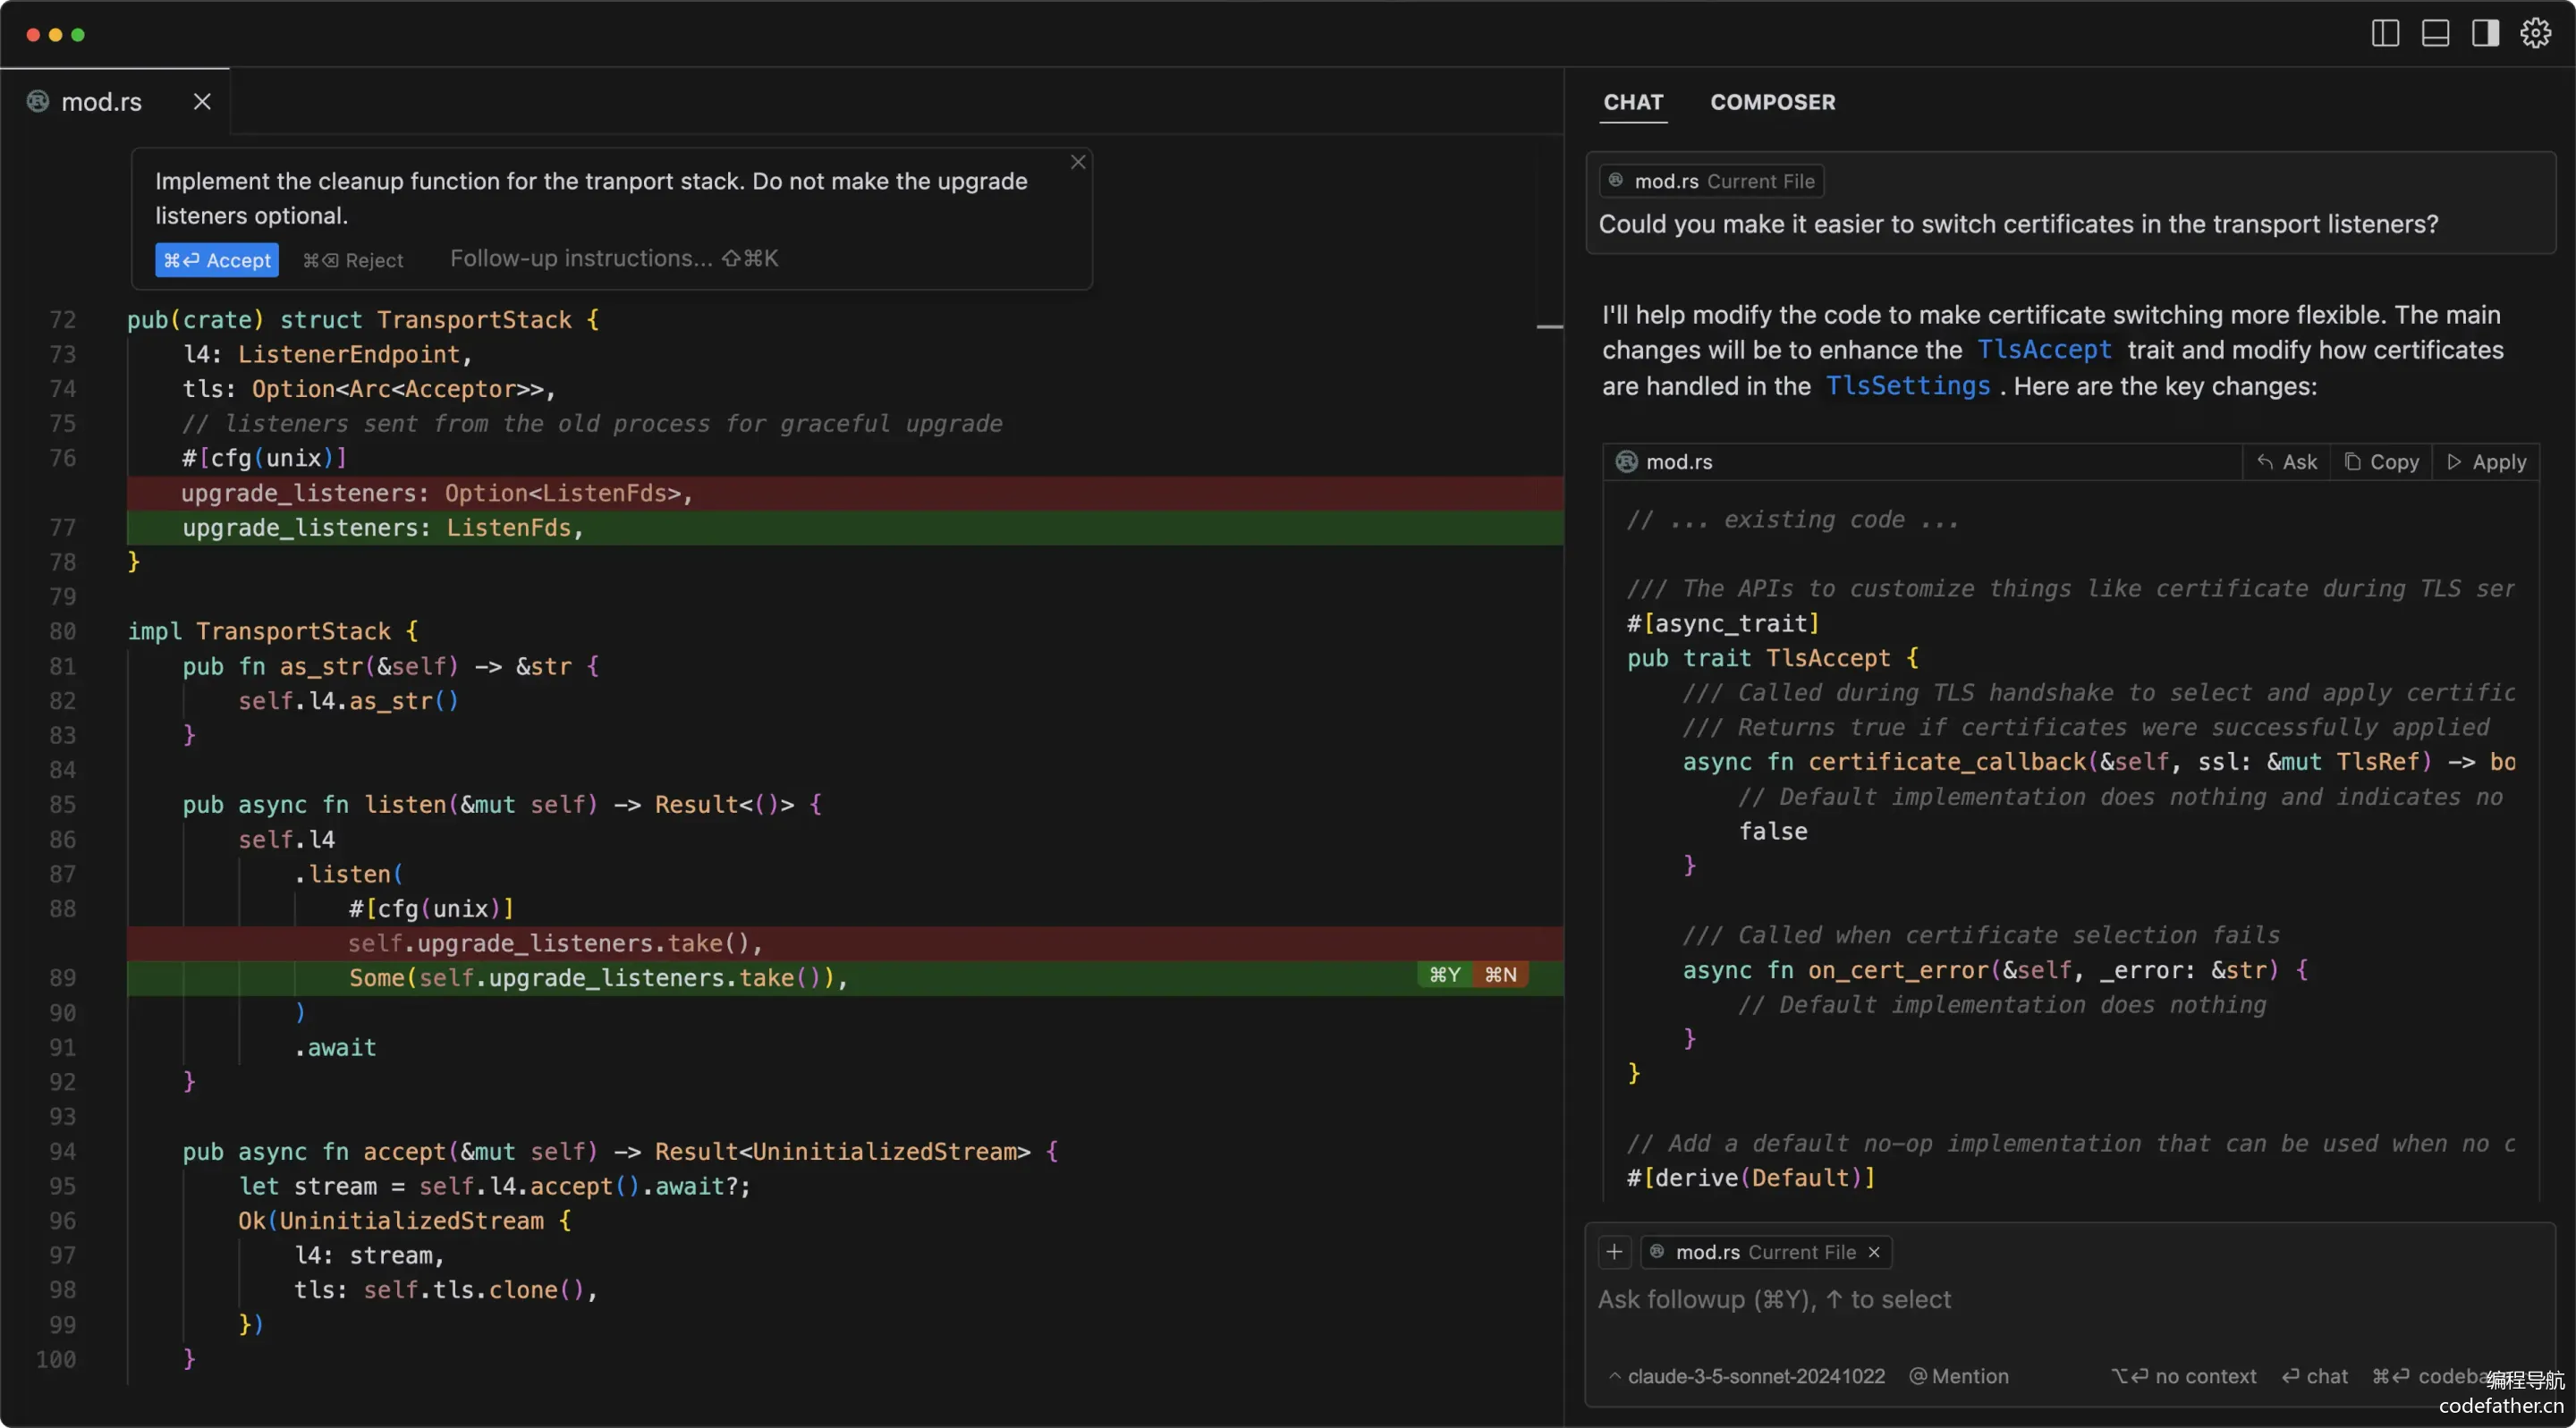Apply the suggested code to mod.rs
Screen dimensions: 2576x1428
pyautogui.click(x=2487, y=462)
